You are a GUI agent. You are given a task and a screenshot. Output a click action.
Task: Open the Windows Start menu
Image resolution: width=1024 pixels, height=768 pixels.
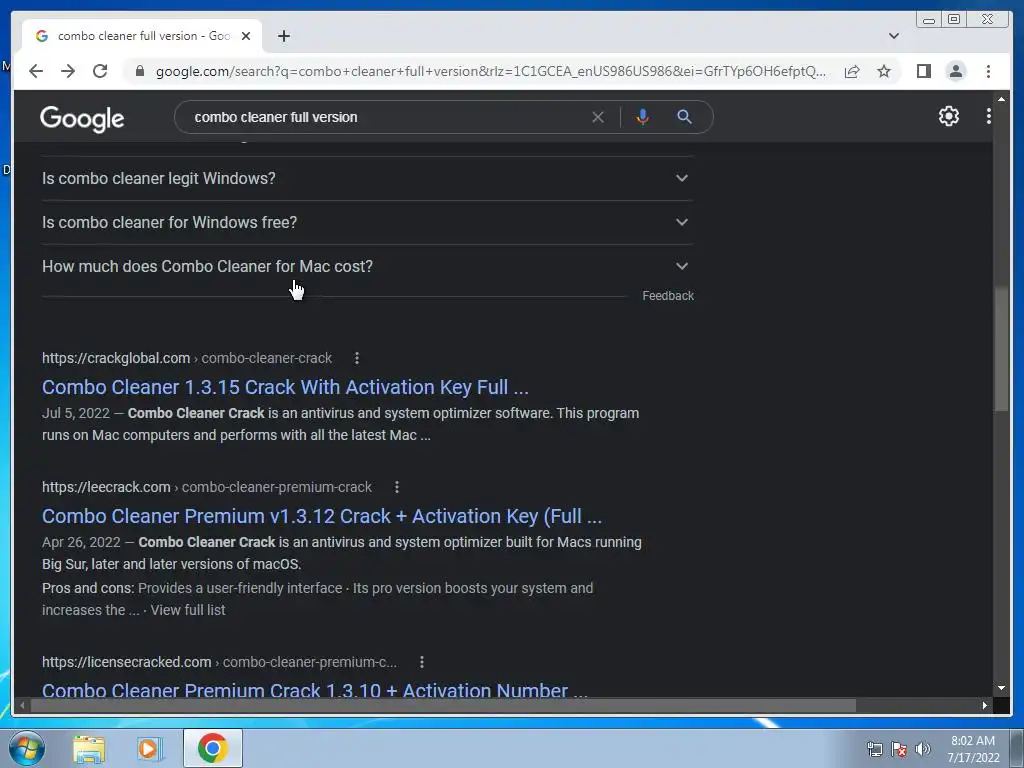(x=27, y=748)
